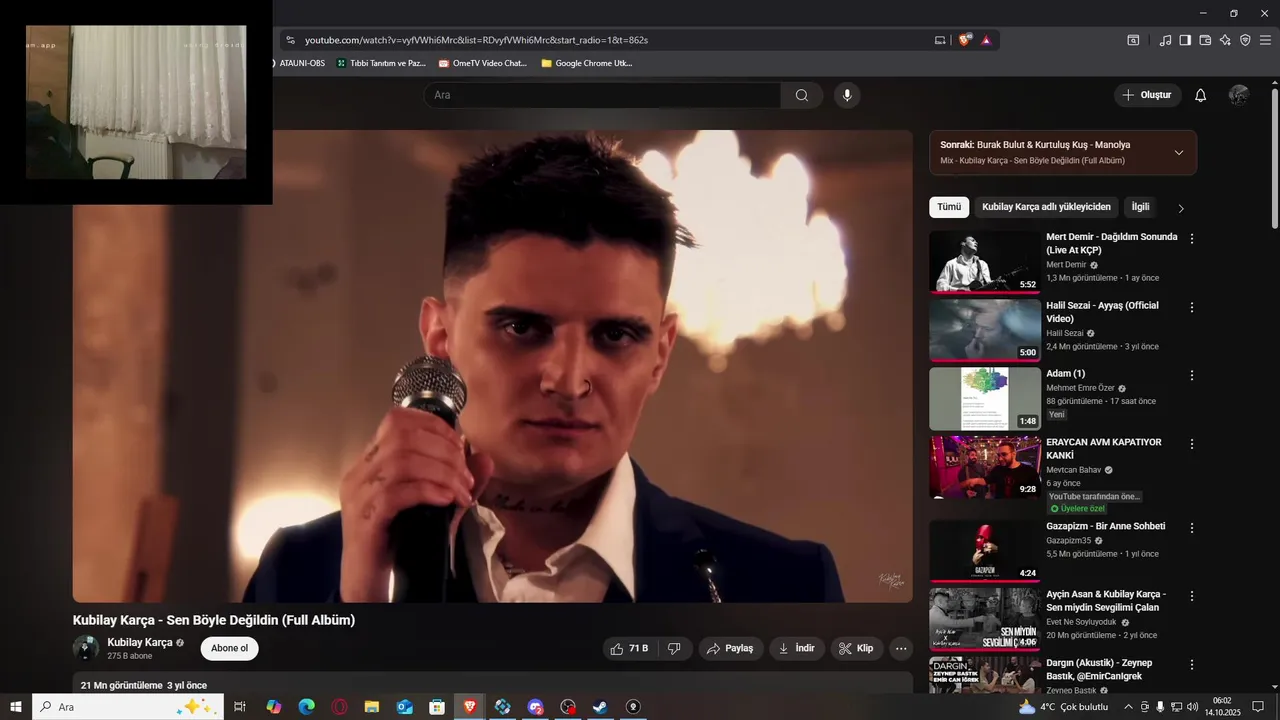1280x720 pixels.
Task: View site information icon in the address bar
Action: (290, 40)
